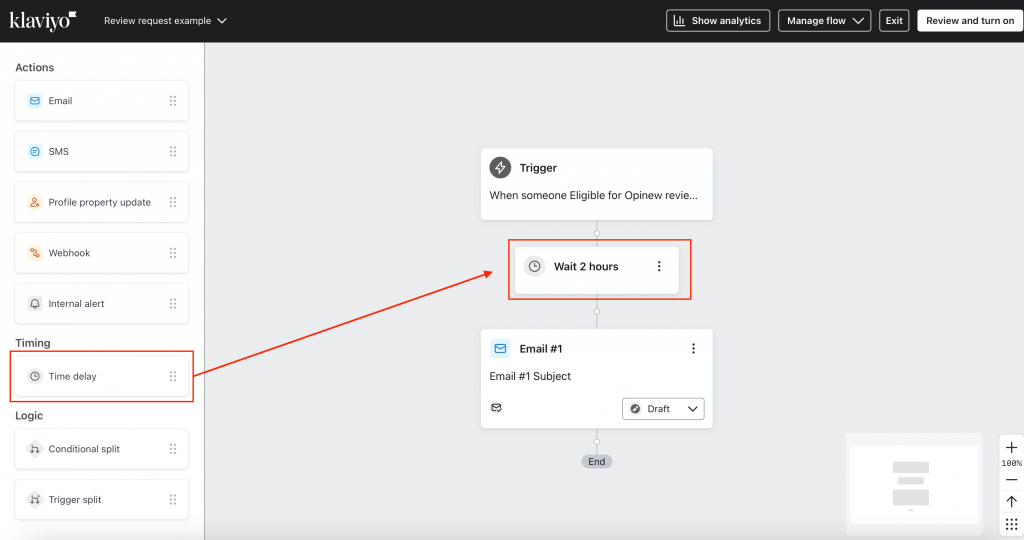Open the Draft status dropdown

click(x=664, y=409)
